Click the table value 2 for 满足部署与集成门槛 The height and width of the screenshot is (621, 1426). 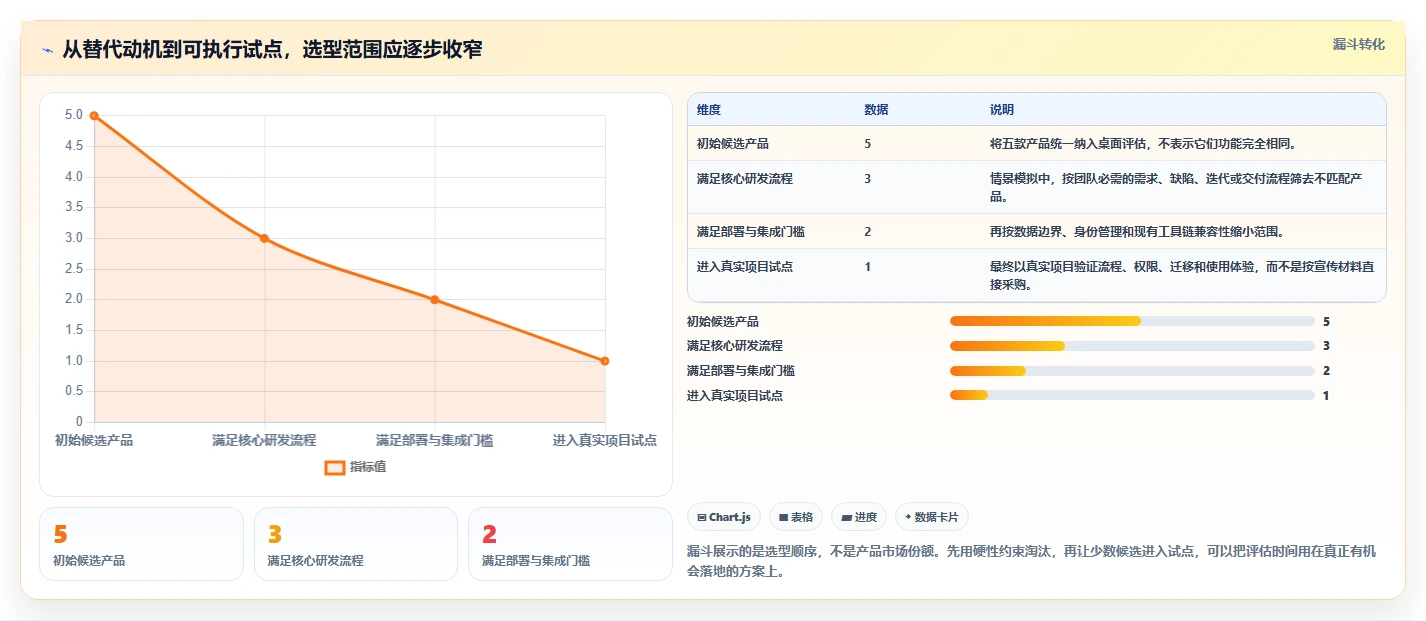pos(868,231)
